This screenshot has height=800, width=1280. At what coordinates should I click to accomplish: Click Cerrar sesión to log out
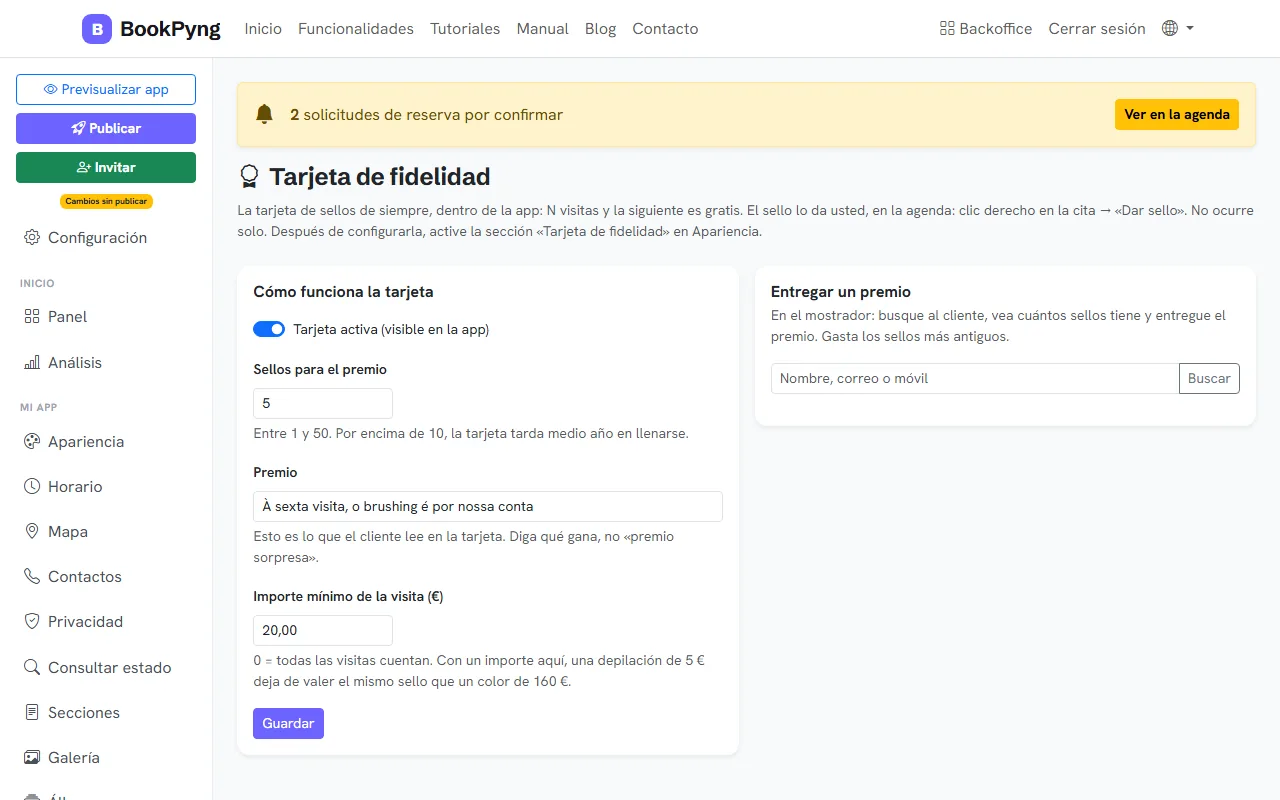[x=1097, y=29]
